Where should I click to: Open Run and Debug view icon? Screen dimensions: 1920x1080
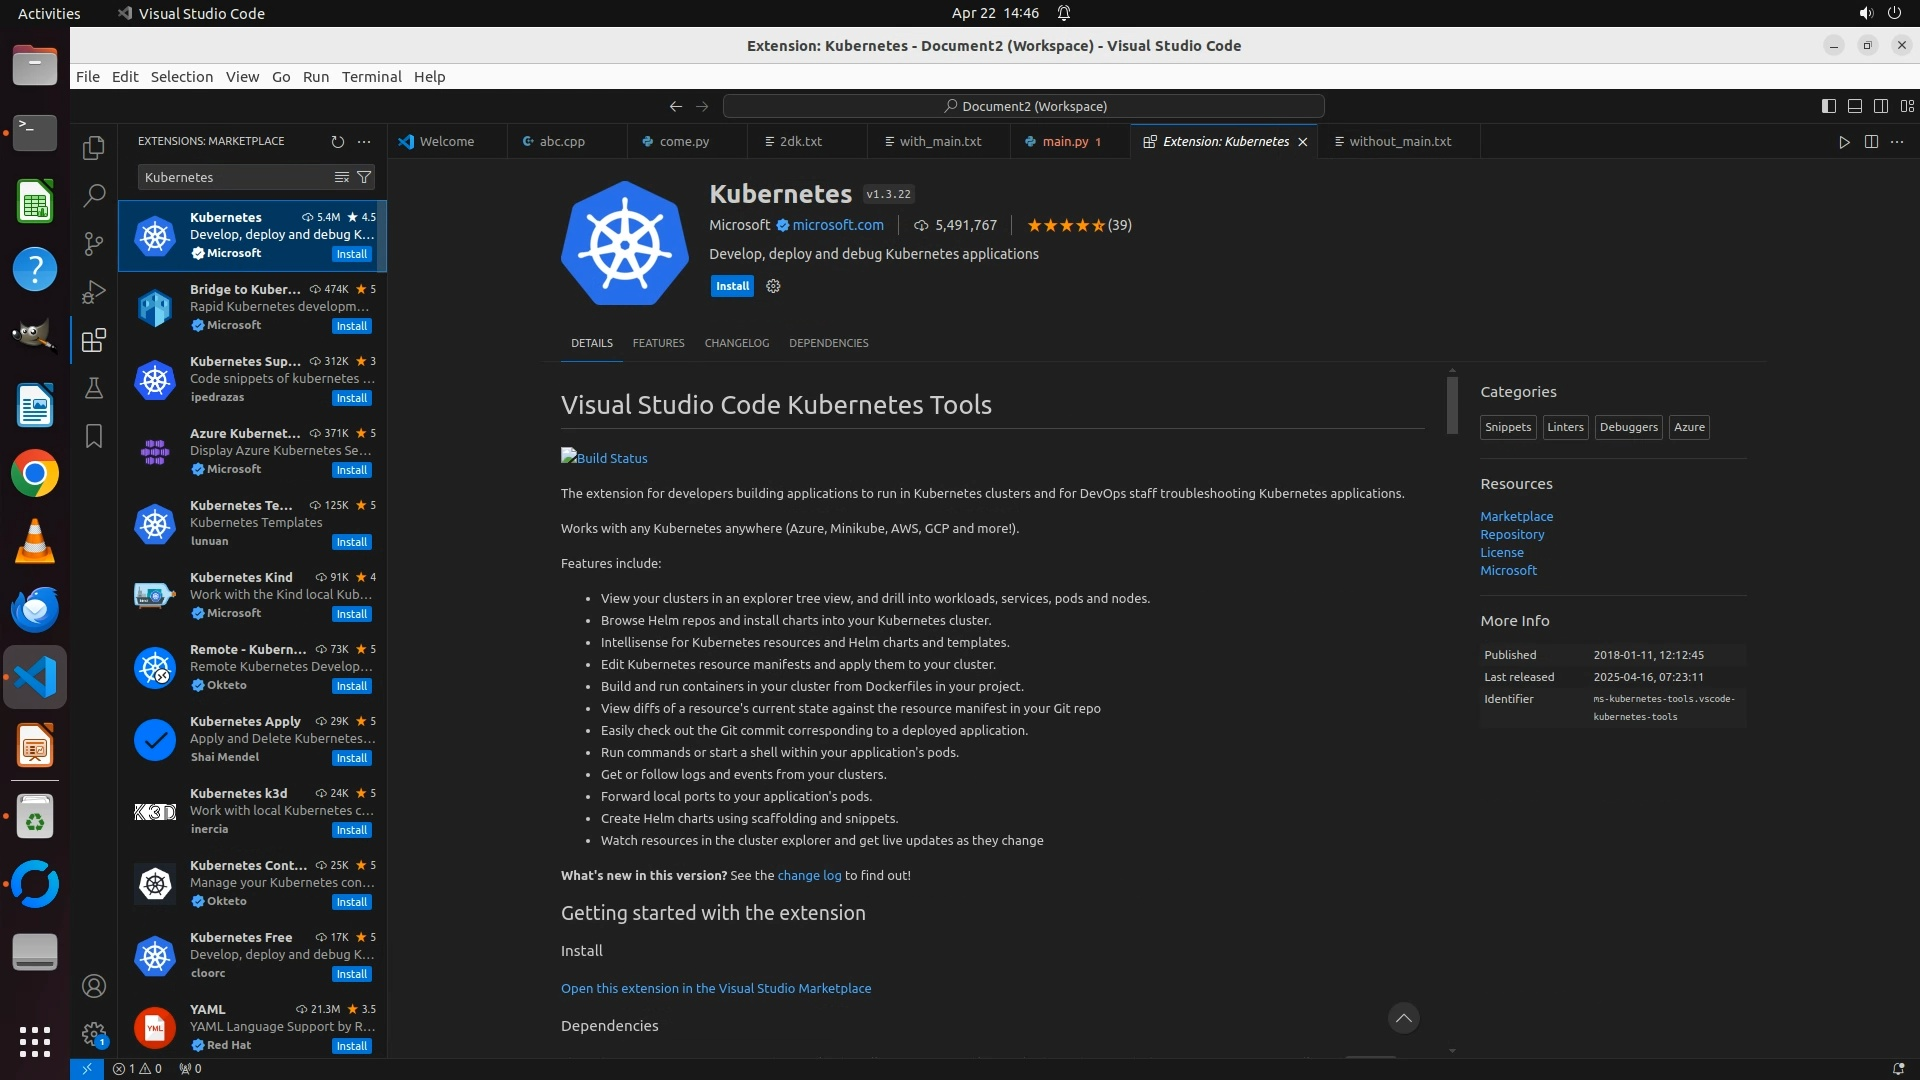point(94,292)
